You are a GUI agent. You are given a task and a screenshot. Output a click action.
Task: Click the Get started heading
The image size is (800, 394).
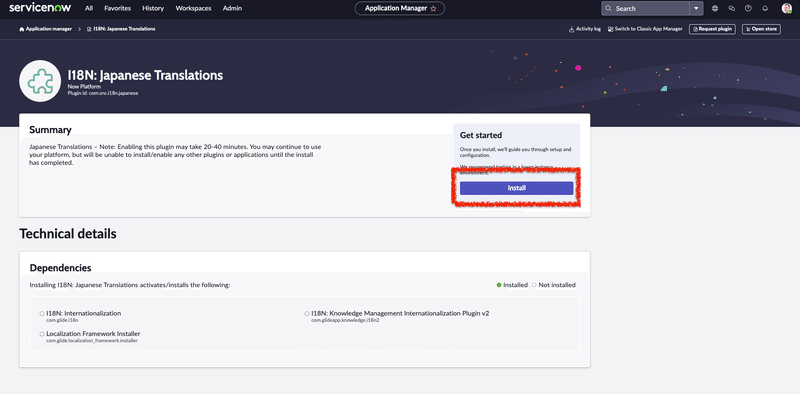(x=481, y=135)
